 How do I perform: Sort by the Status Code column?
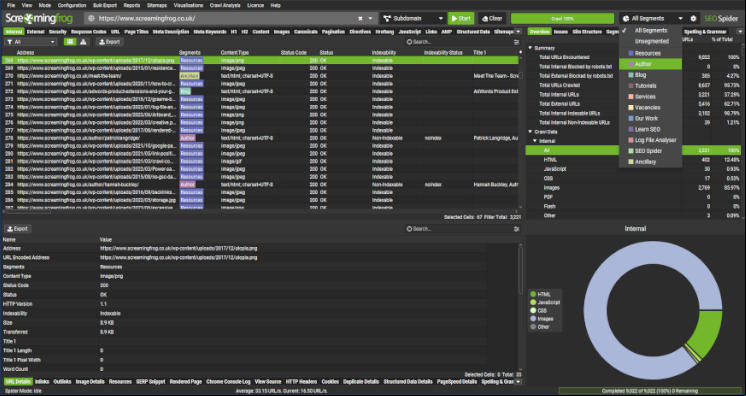coord(294,52)
